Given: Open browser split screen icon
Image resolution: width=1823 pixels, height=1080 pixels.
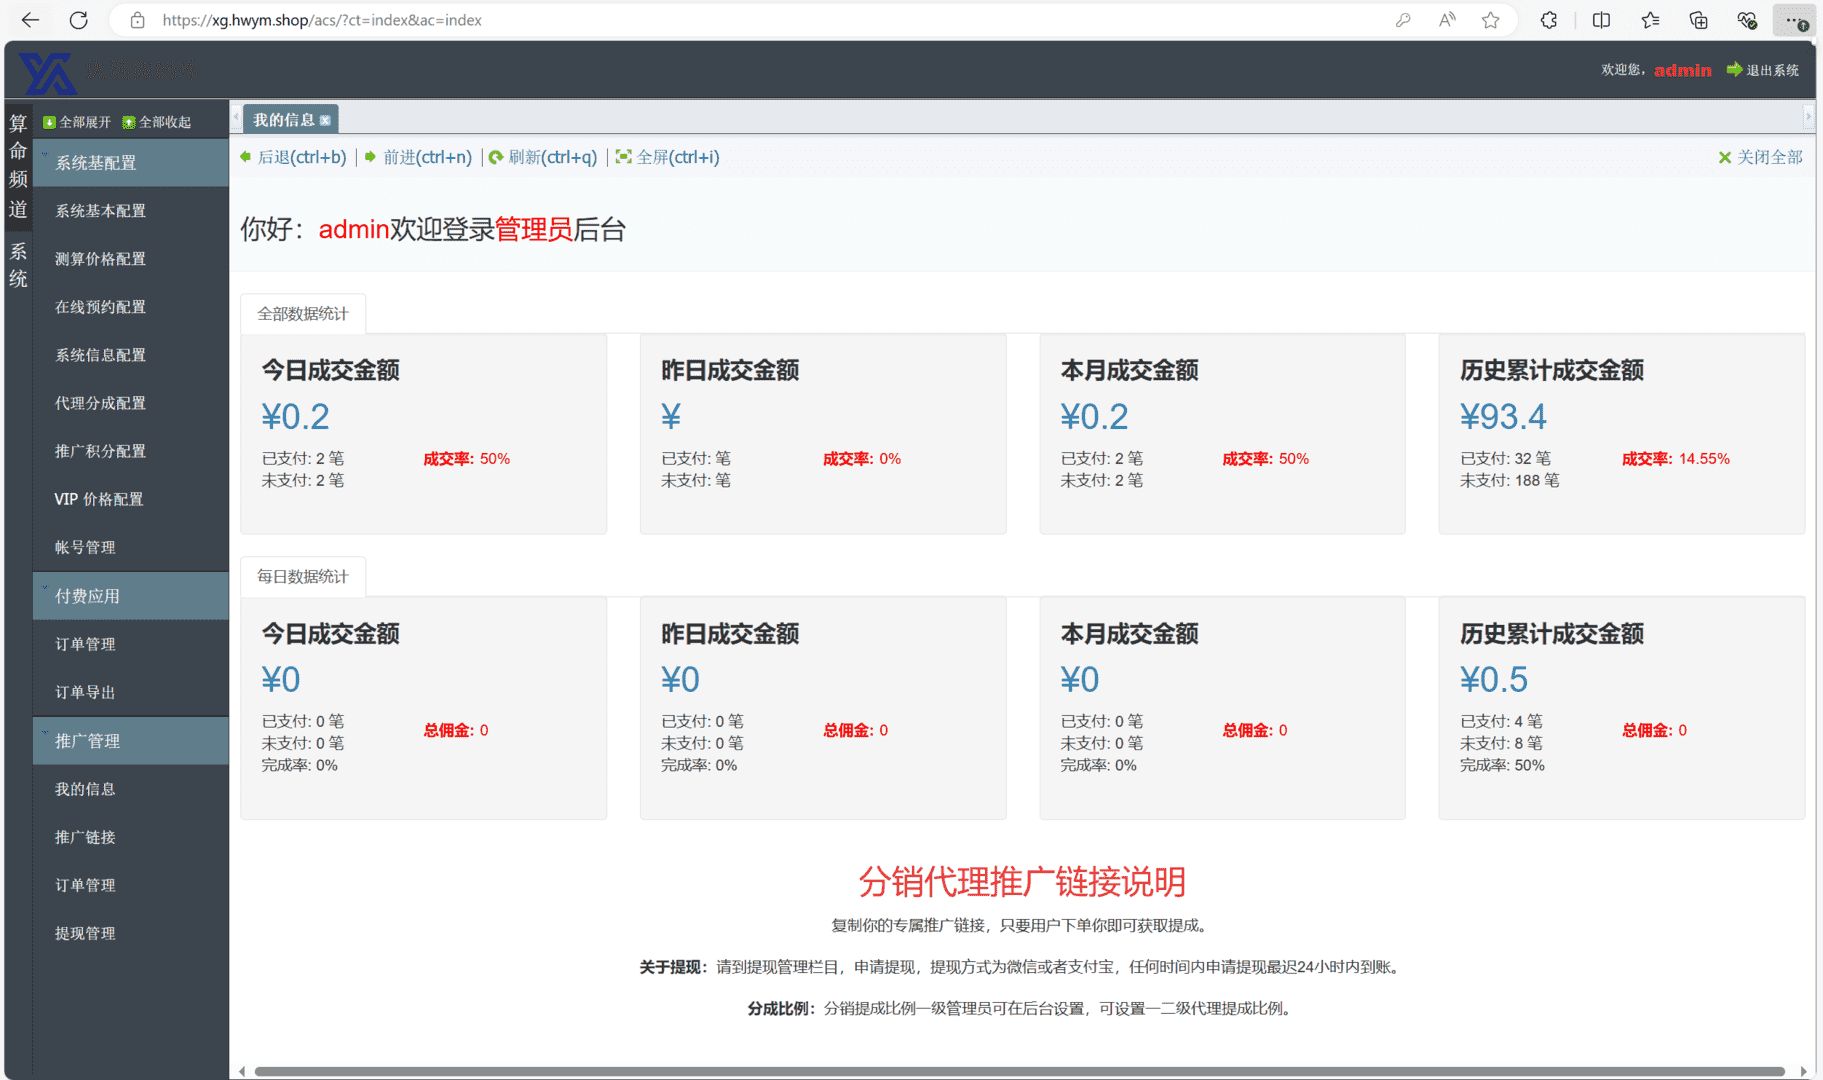Looking at the screenshot, I should (x=1601, y=20).
